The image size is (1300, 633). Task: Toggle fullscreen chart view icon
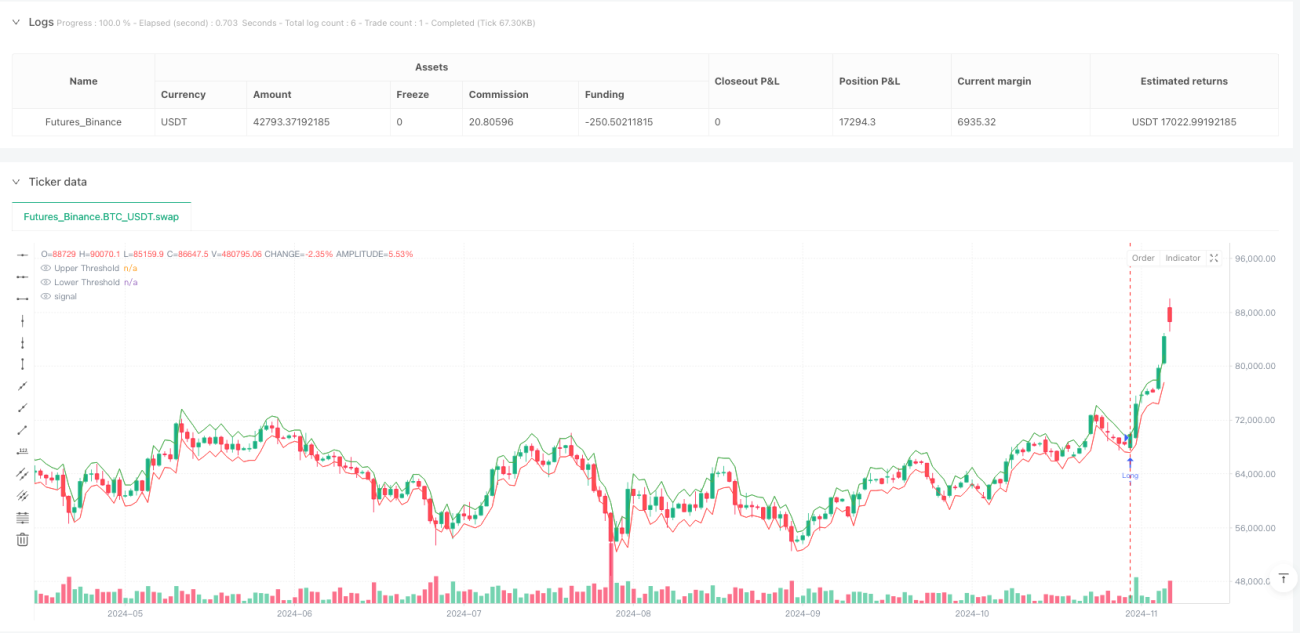1214,258
